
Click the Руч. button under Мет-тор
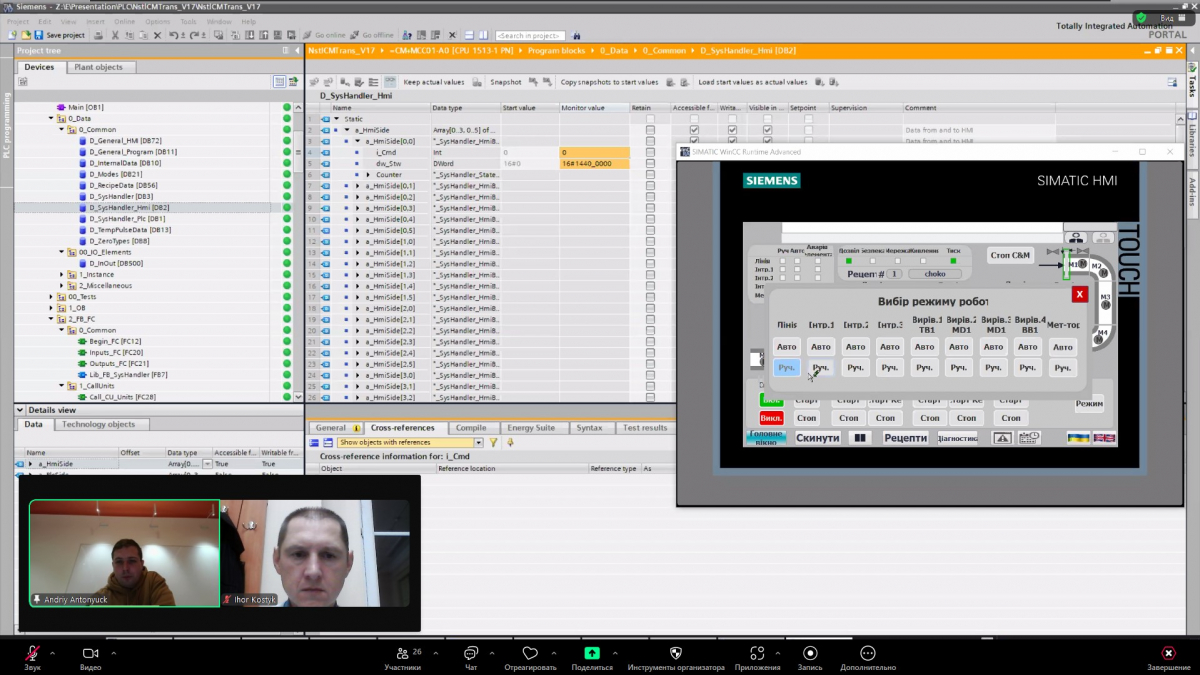pos(1062,368)
